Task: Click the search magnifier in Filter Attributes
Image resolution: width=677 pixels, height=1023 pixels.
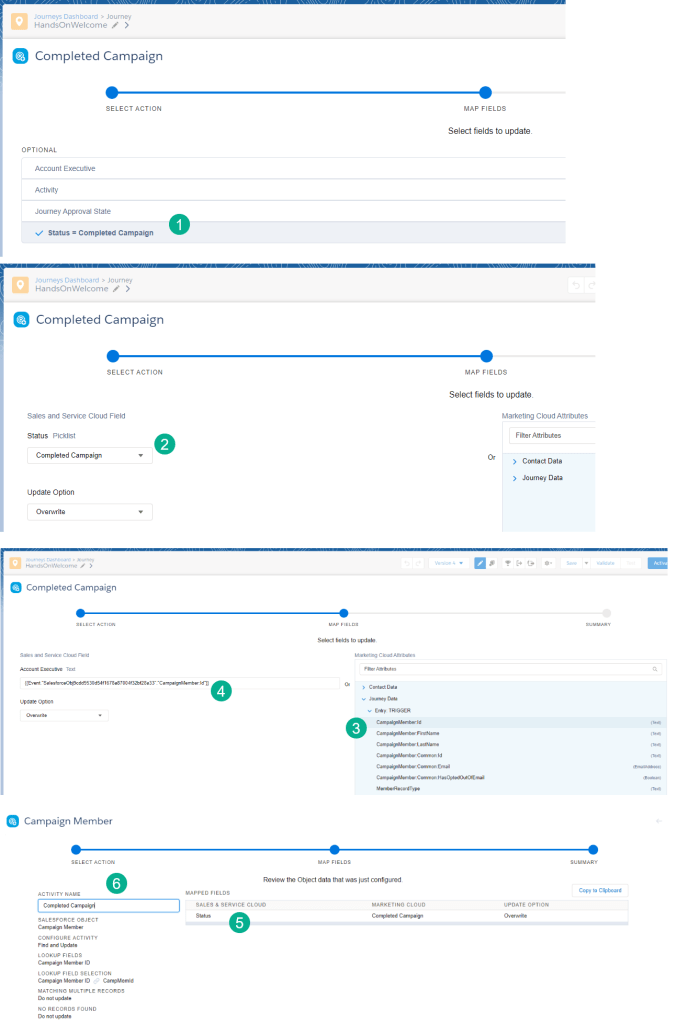Action: [x=655, y=668]
